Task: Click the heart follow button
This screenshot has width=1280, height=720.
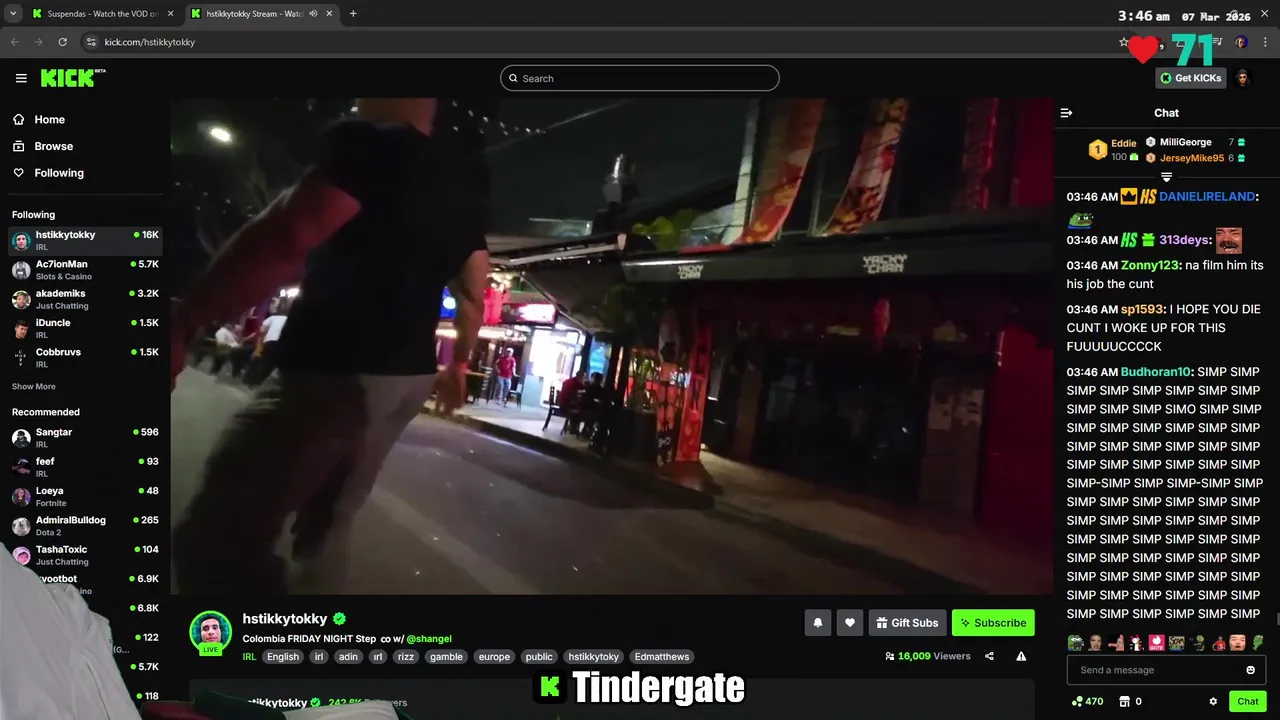Action: click(850, 623)
